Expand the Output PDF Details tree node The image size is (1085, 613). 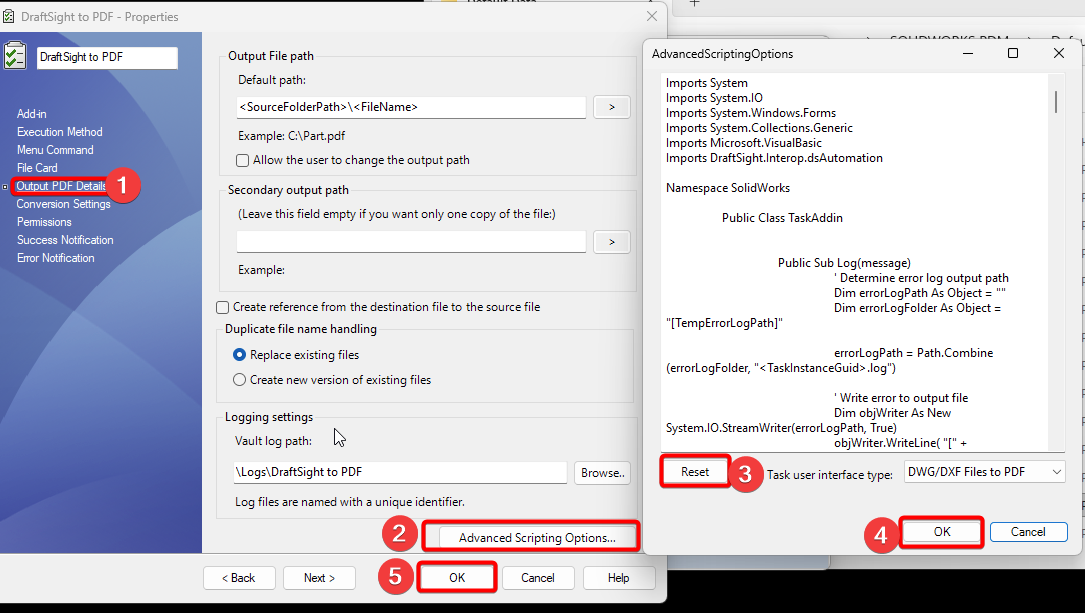point(6,187)
